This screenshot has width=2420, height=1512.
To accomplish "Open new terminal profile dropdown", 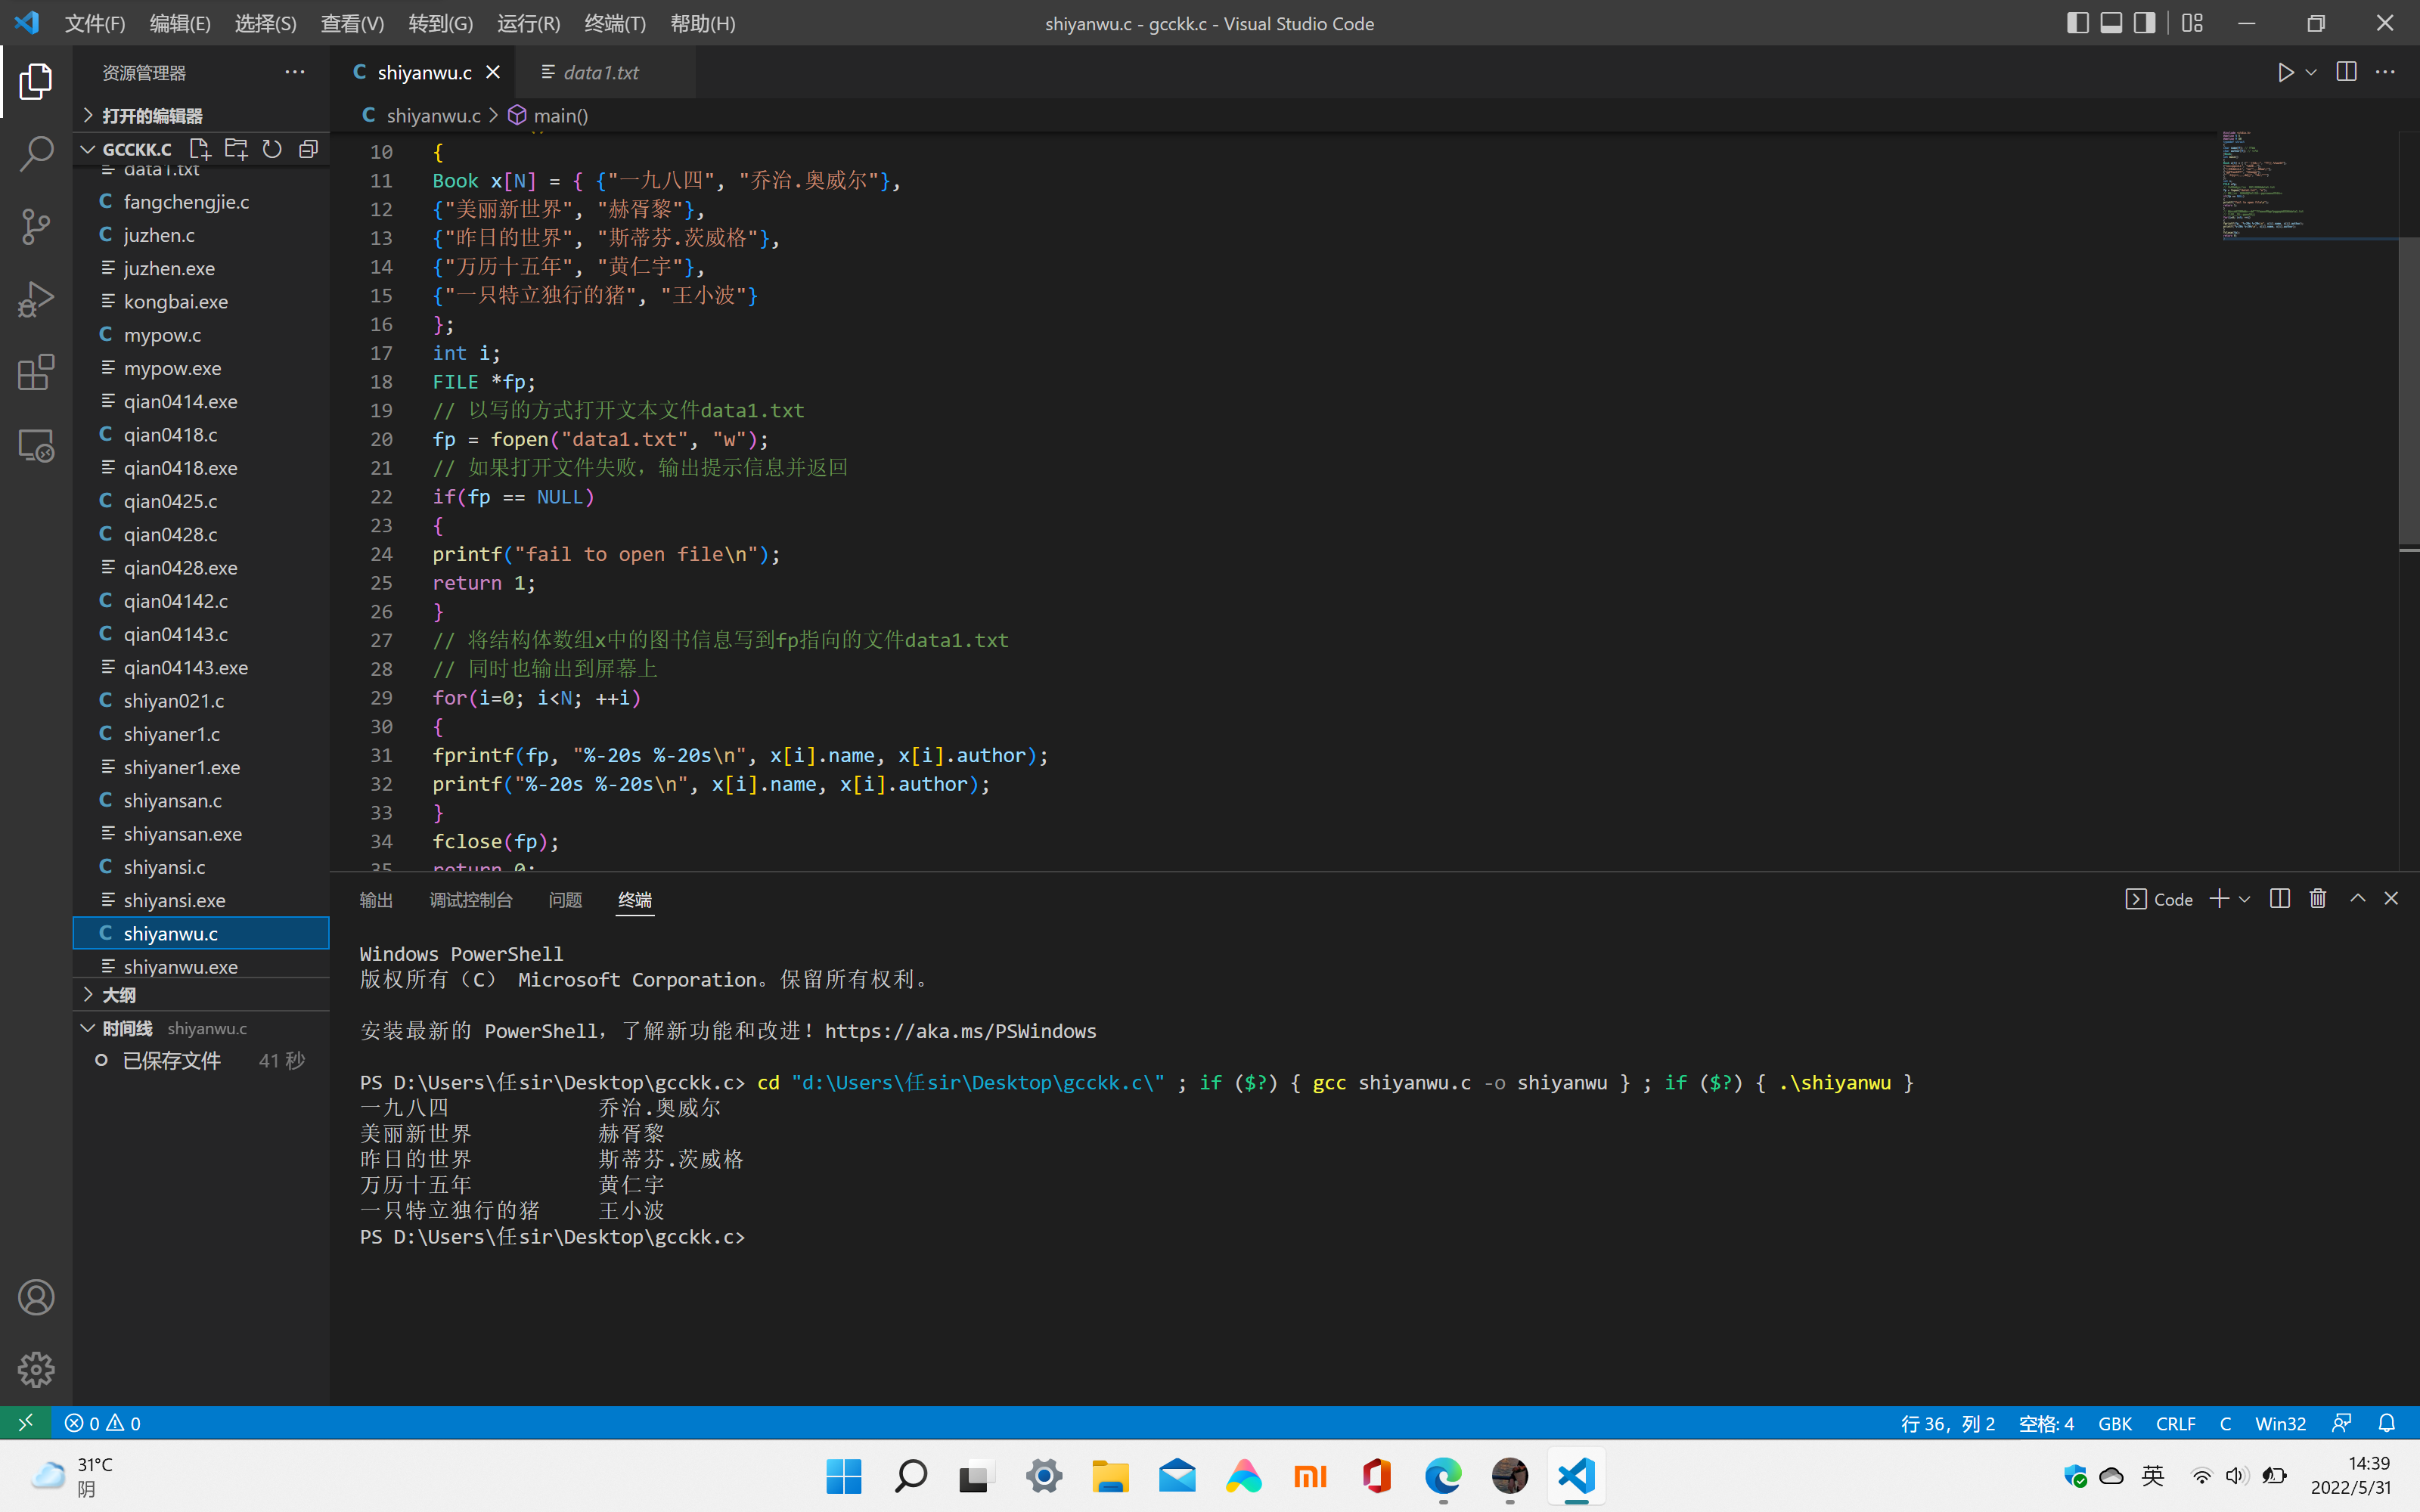I will [x=2245, y=899].
